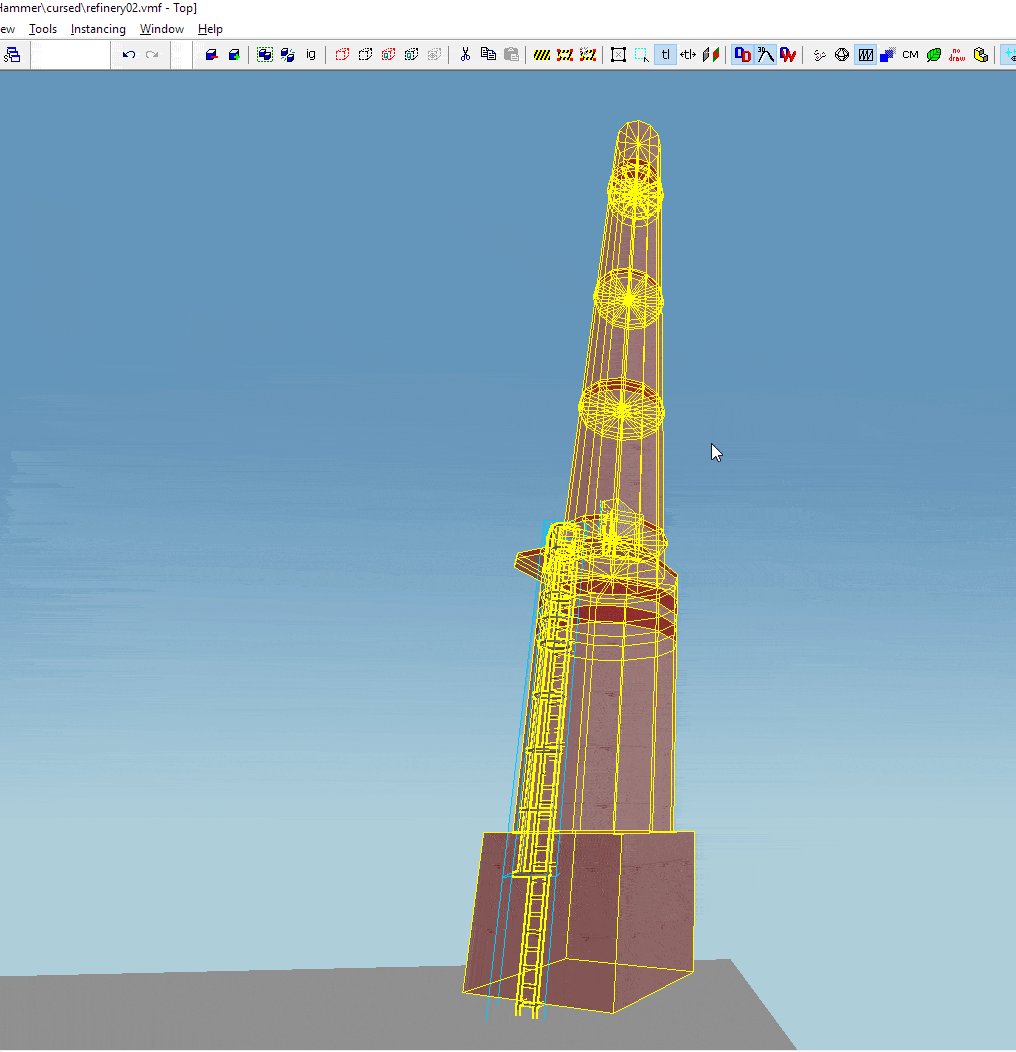Image resolution: width=1016 pixels, height=1052 pixels.
Task: Cut selection with the scissors icon
Action: [x=465, y=54]
